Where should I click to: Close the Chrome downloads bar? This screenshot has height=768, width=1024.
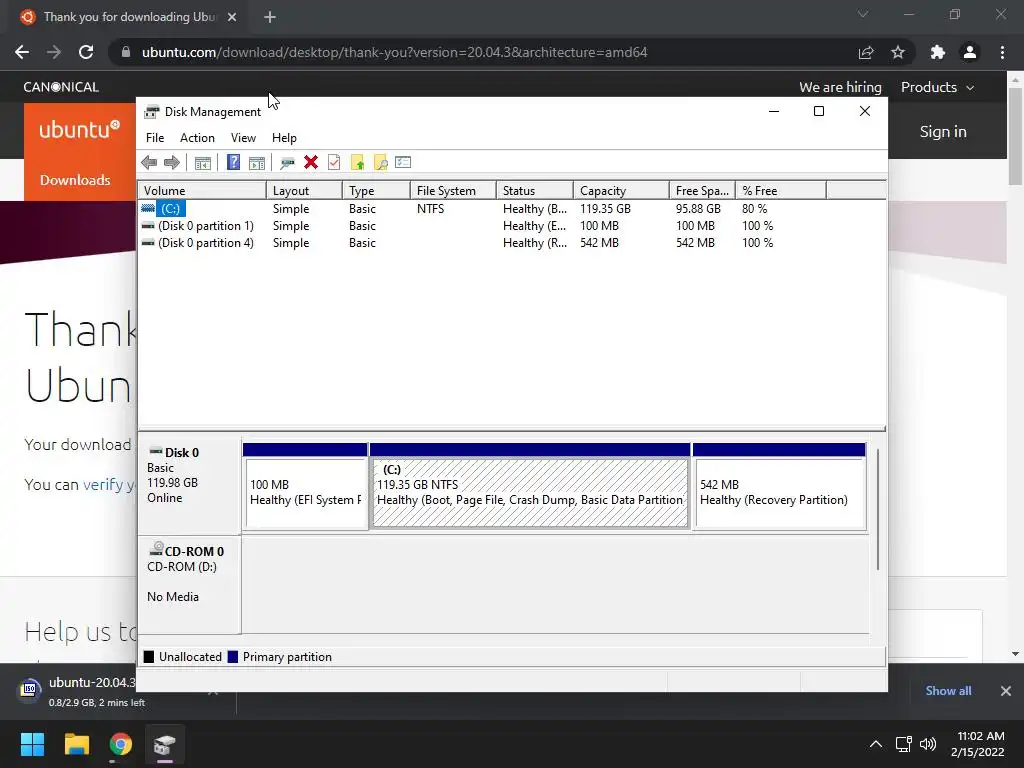(1006, 691)
